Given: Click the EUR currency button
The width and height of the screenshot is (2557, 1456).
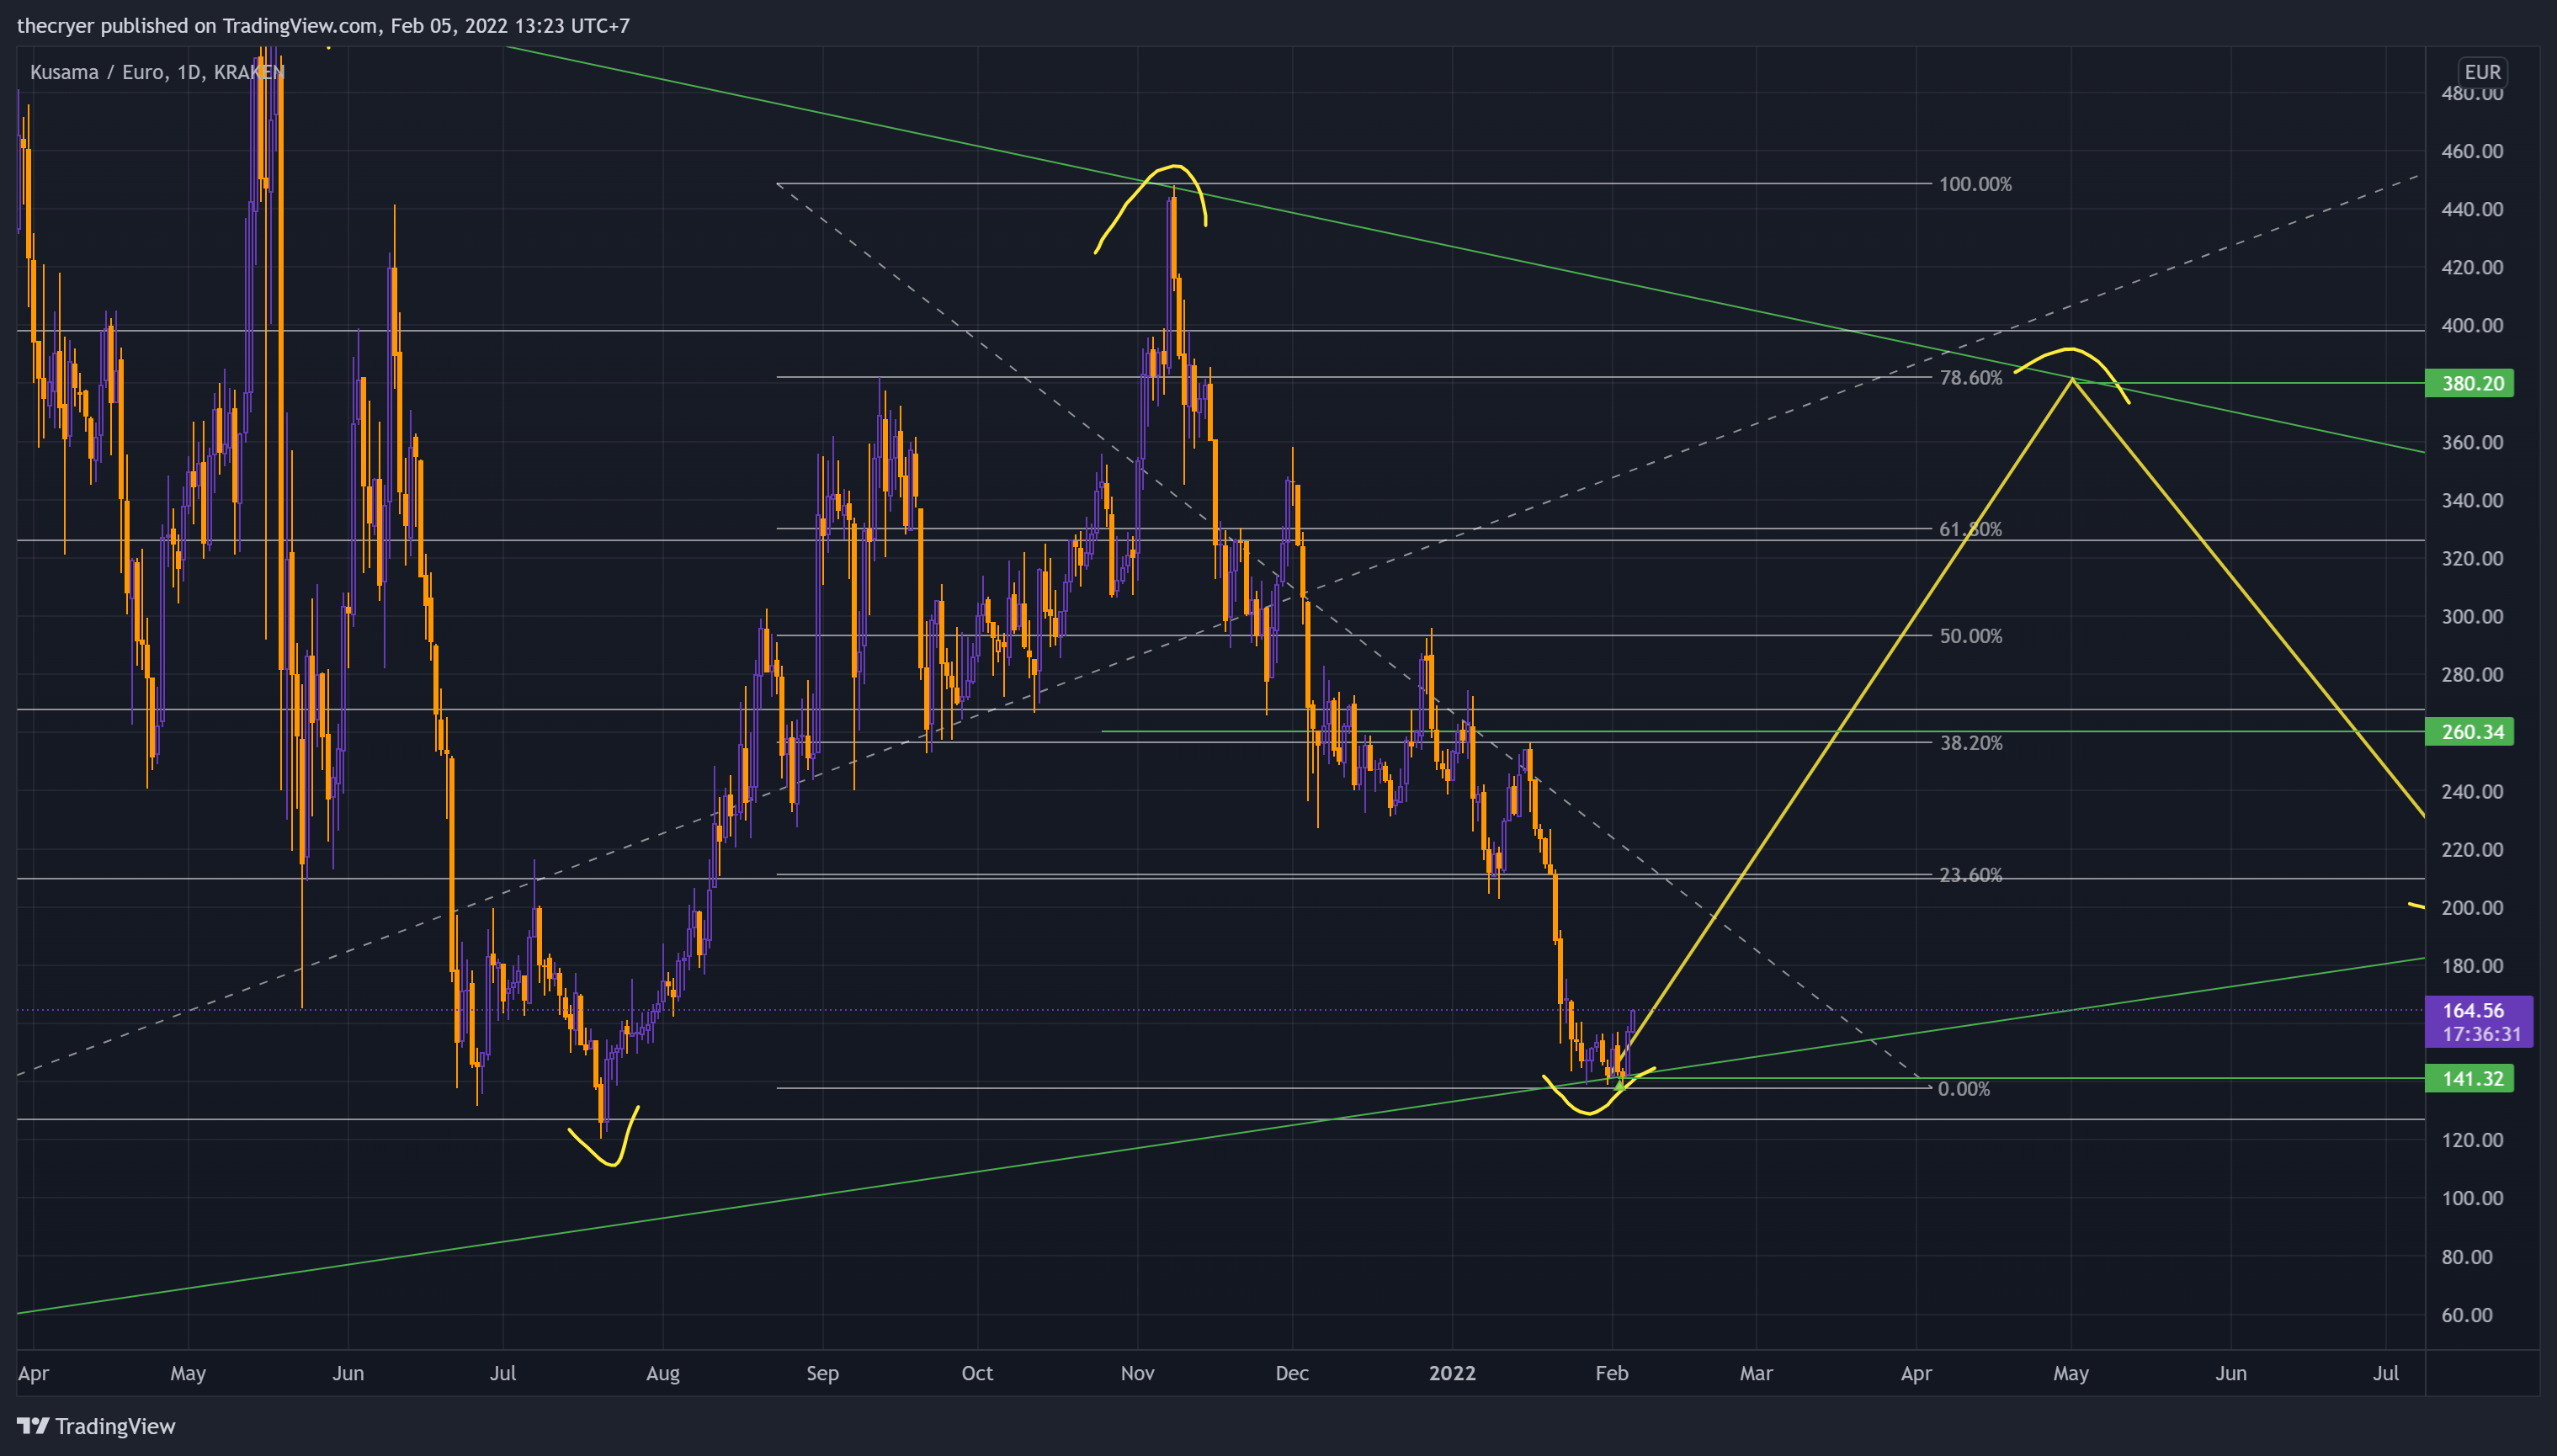Looking at the screenshot, I should [x=2482, y=72].
